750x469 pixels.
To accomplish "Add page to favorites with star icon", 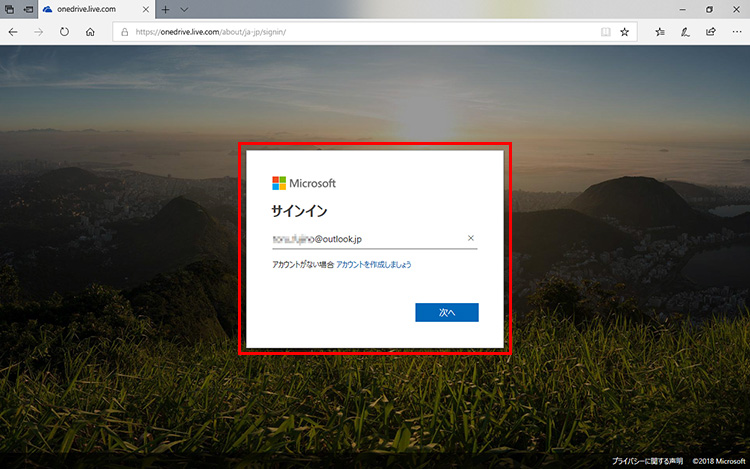I will 624,32.
